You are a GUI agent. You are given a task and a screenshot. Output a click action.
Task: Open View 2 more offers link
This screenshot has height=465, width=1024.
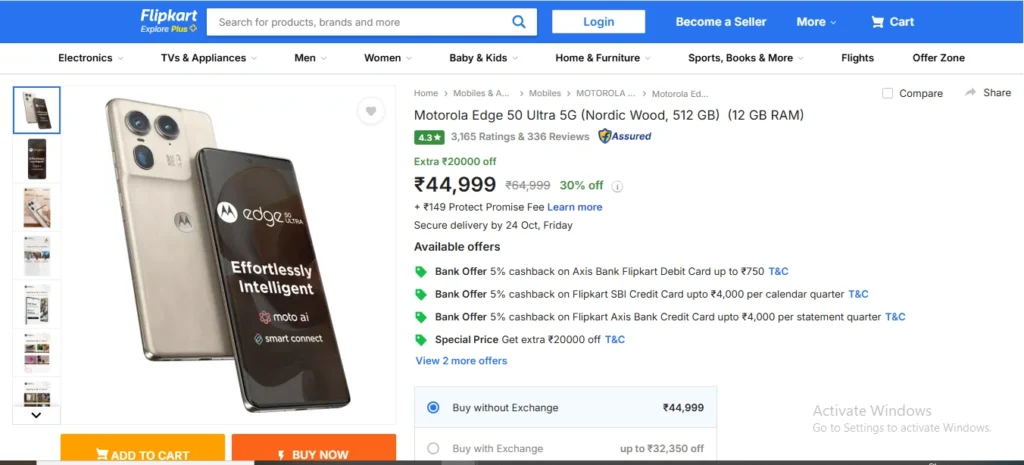click(461, 361)
